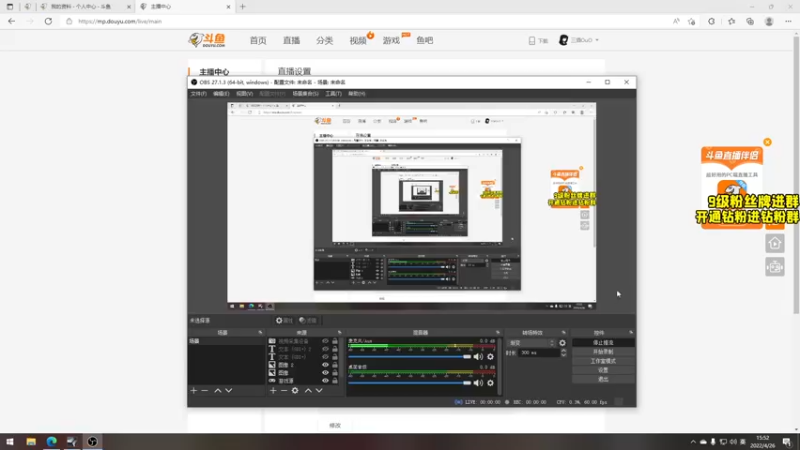Open Douyu 直播 navigation link
The width and height of the screenshot is (800, 450).
tap(291, 40)
